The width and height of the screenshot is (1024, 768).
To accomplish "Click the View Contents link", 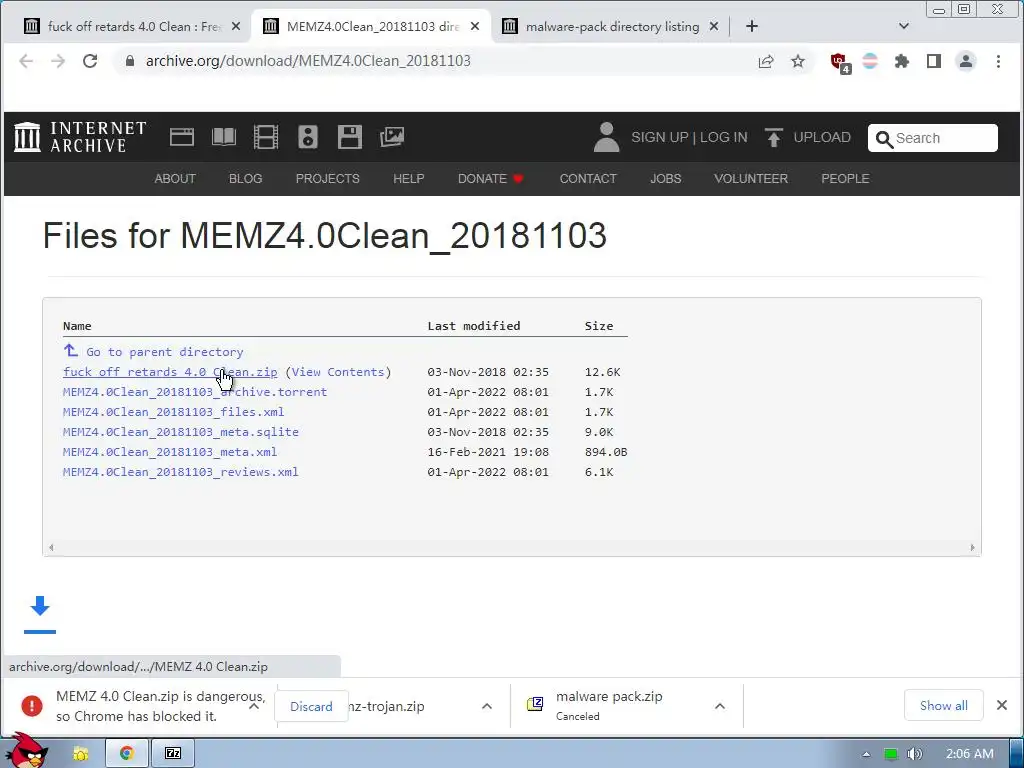I will coord(338,372).
